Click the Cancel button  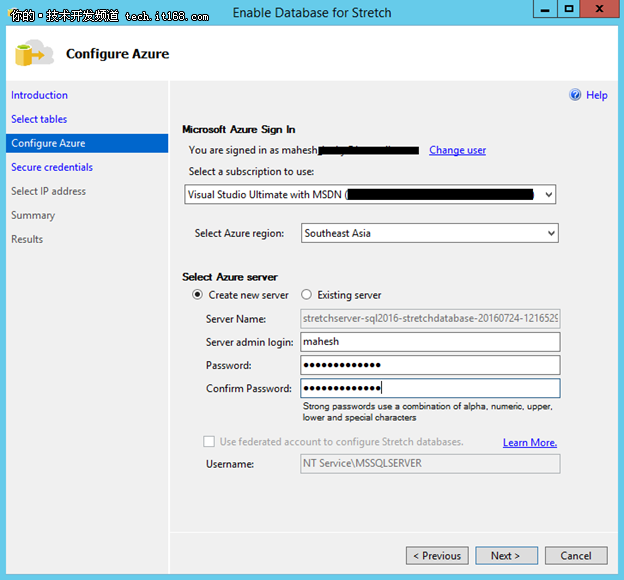tap(576, 555)
